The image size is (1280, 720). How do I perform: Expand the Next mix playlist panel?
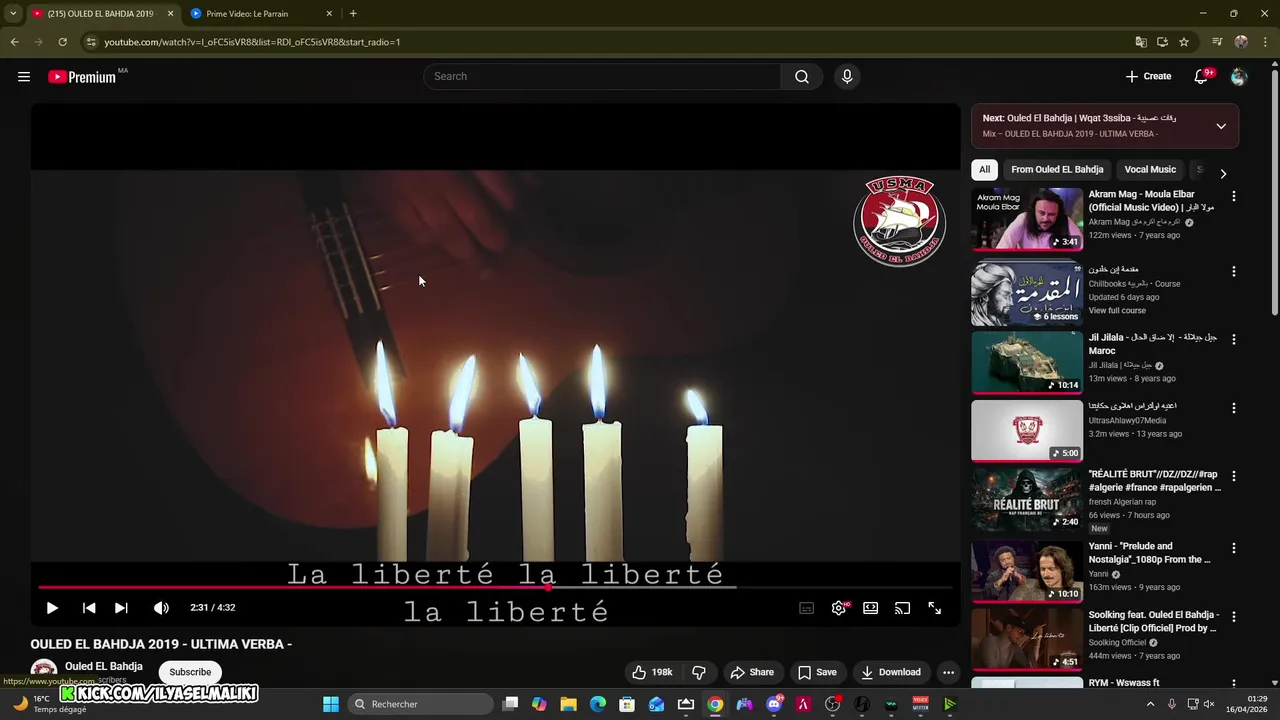tap(1221, 126)
